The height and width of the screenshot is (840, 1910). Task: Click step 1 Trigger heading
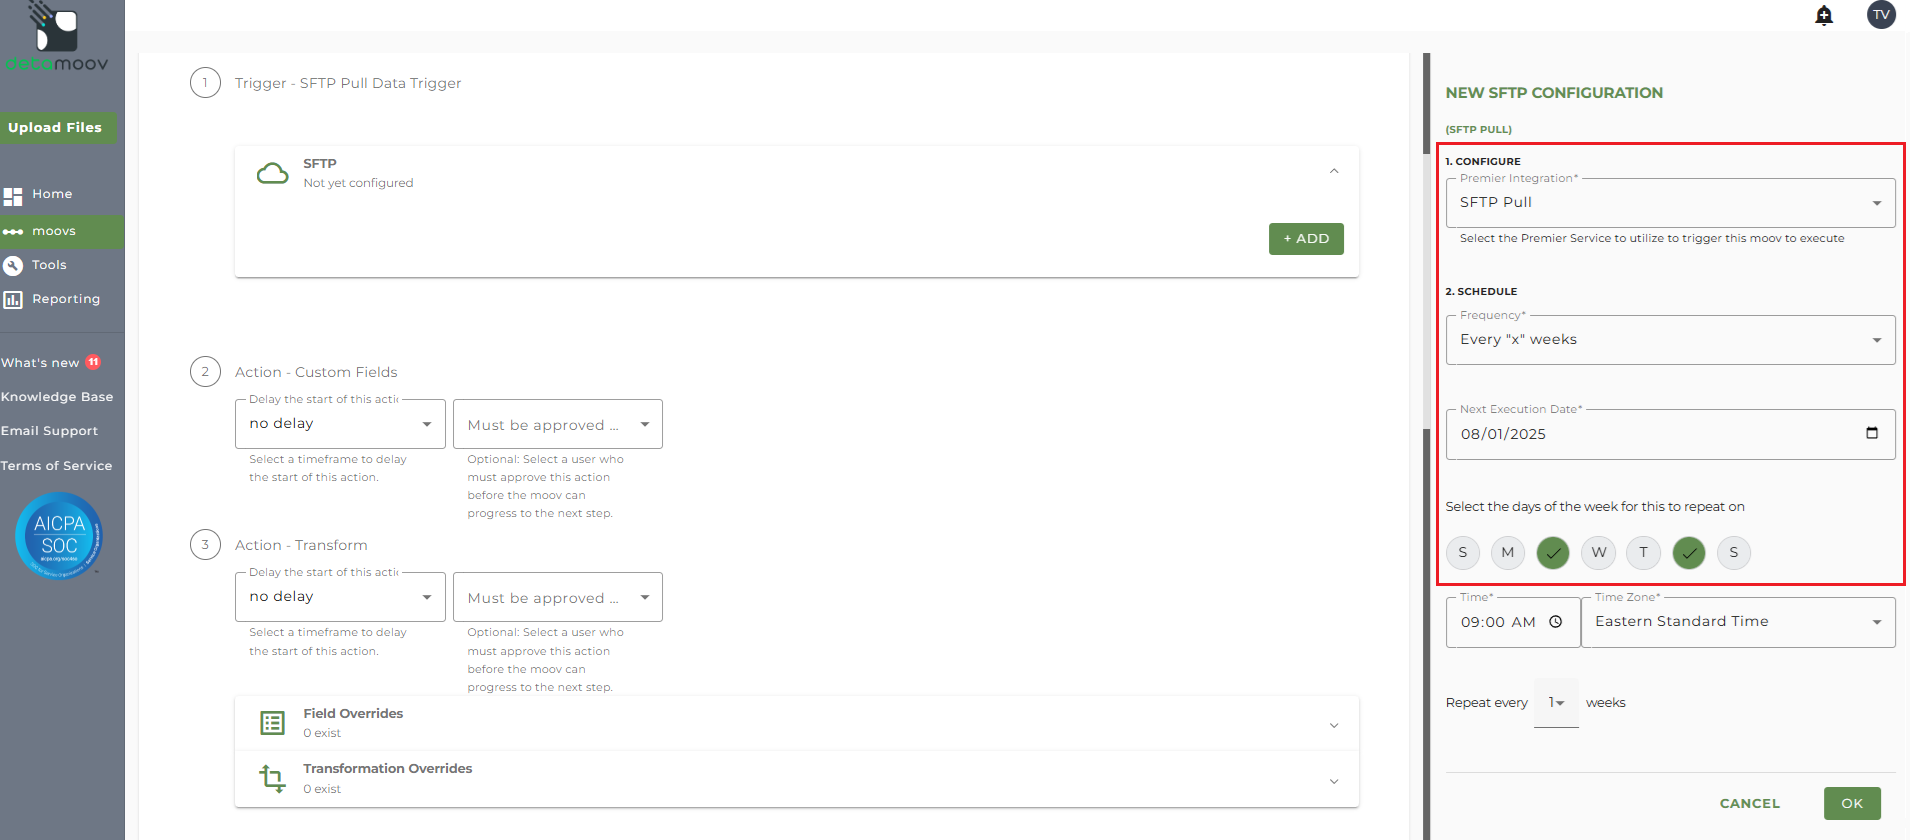[348, 83]
